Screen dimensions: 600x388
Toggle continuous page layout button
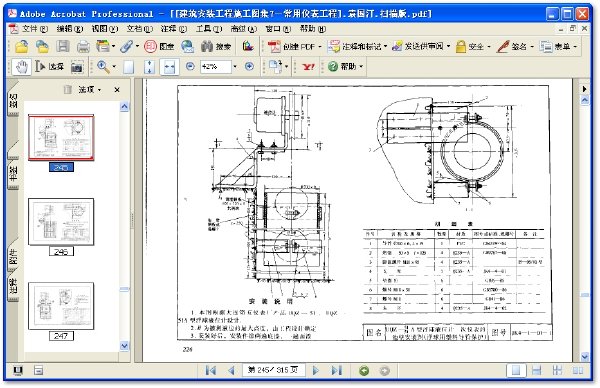[x=536, y=370]
